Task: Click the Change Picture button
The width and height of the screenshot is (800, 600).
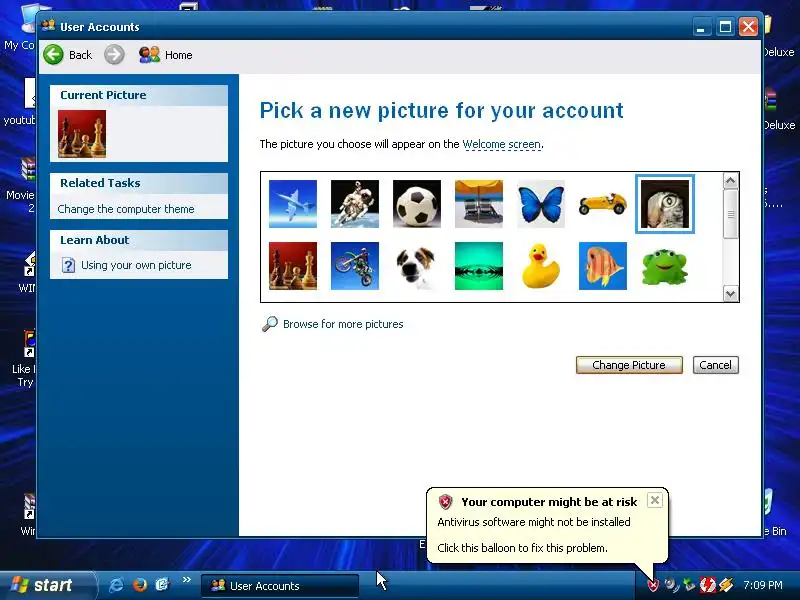Action: [x=629, y=365]
